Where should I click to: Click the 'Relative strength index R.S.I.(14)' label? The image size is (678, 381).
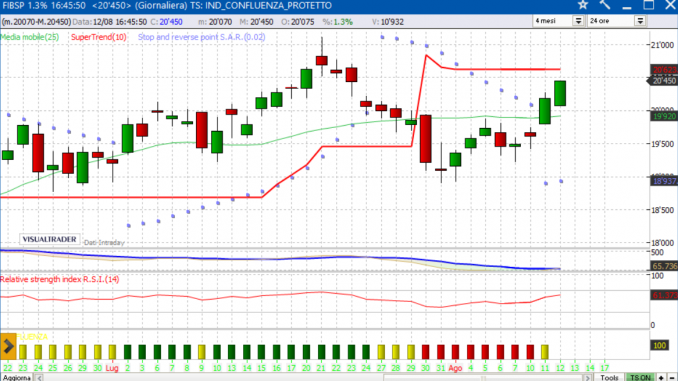click(x=60, y=279)
